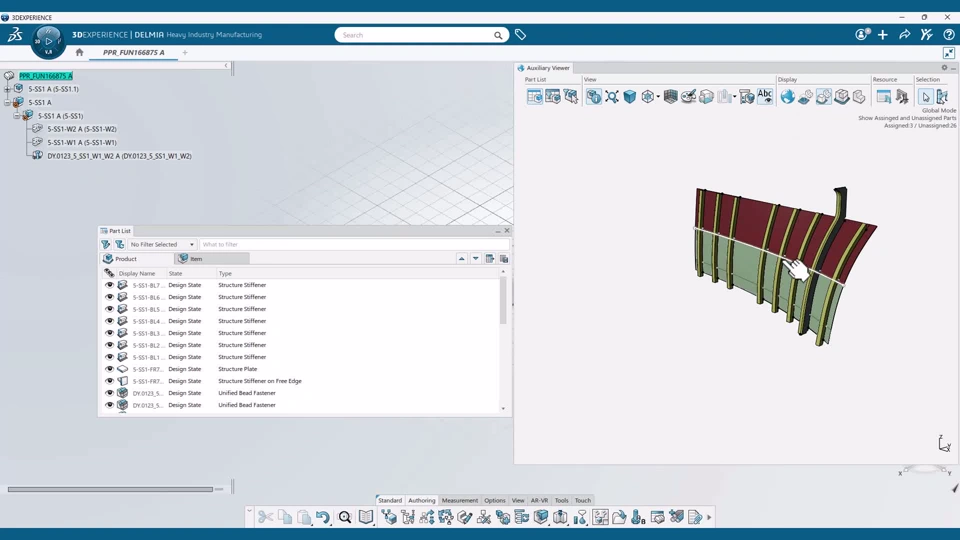Click the compass play button

[48, 42]
